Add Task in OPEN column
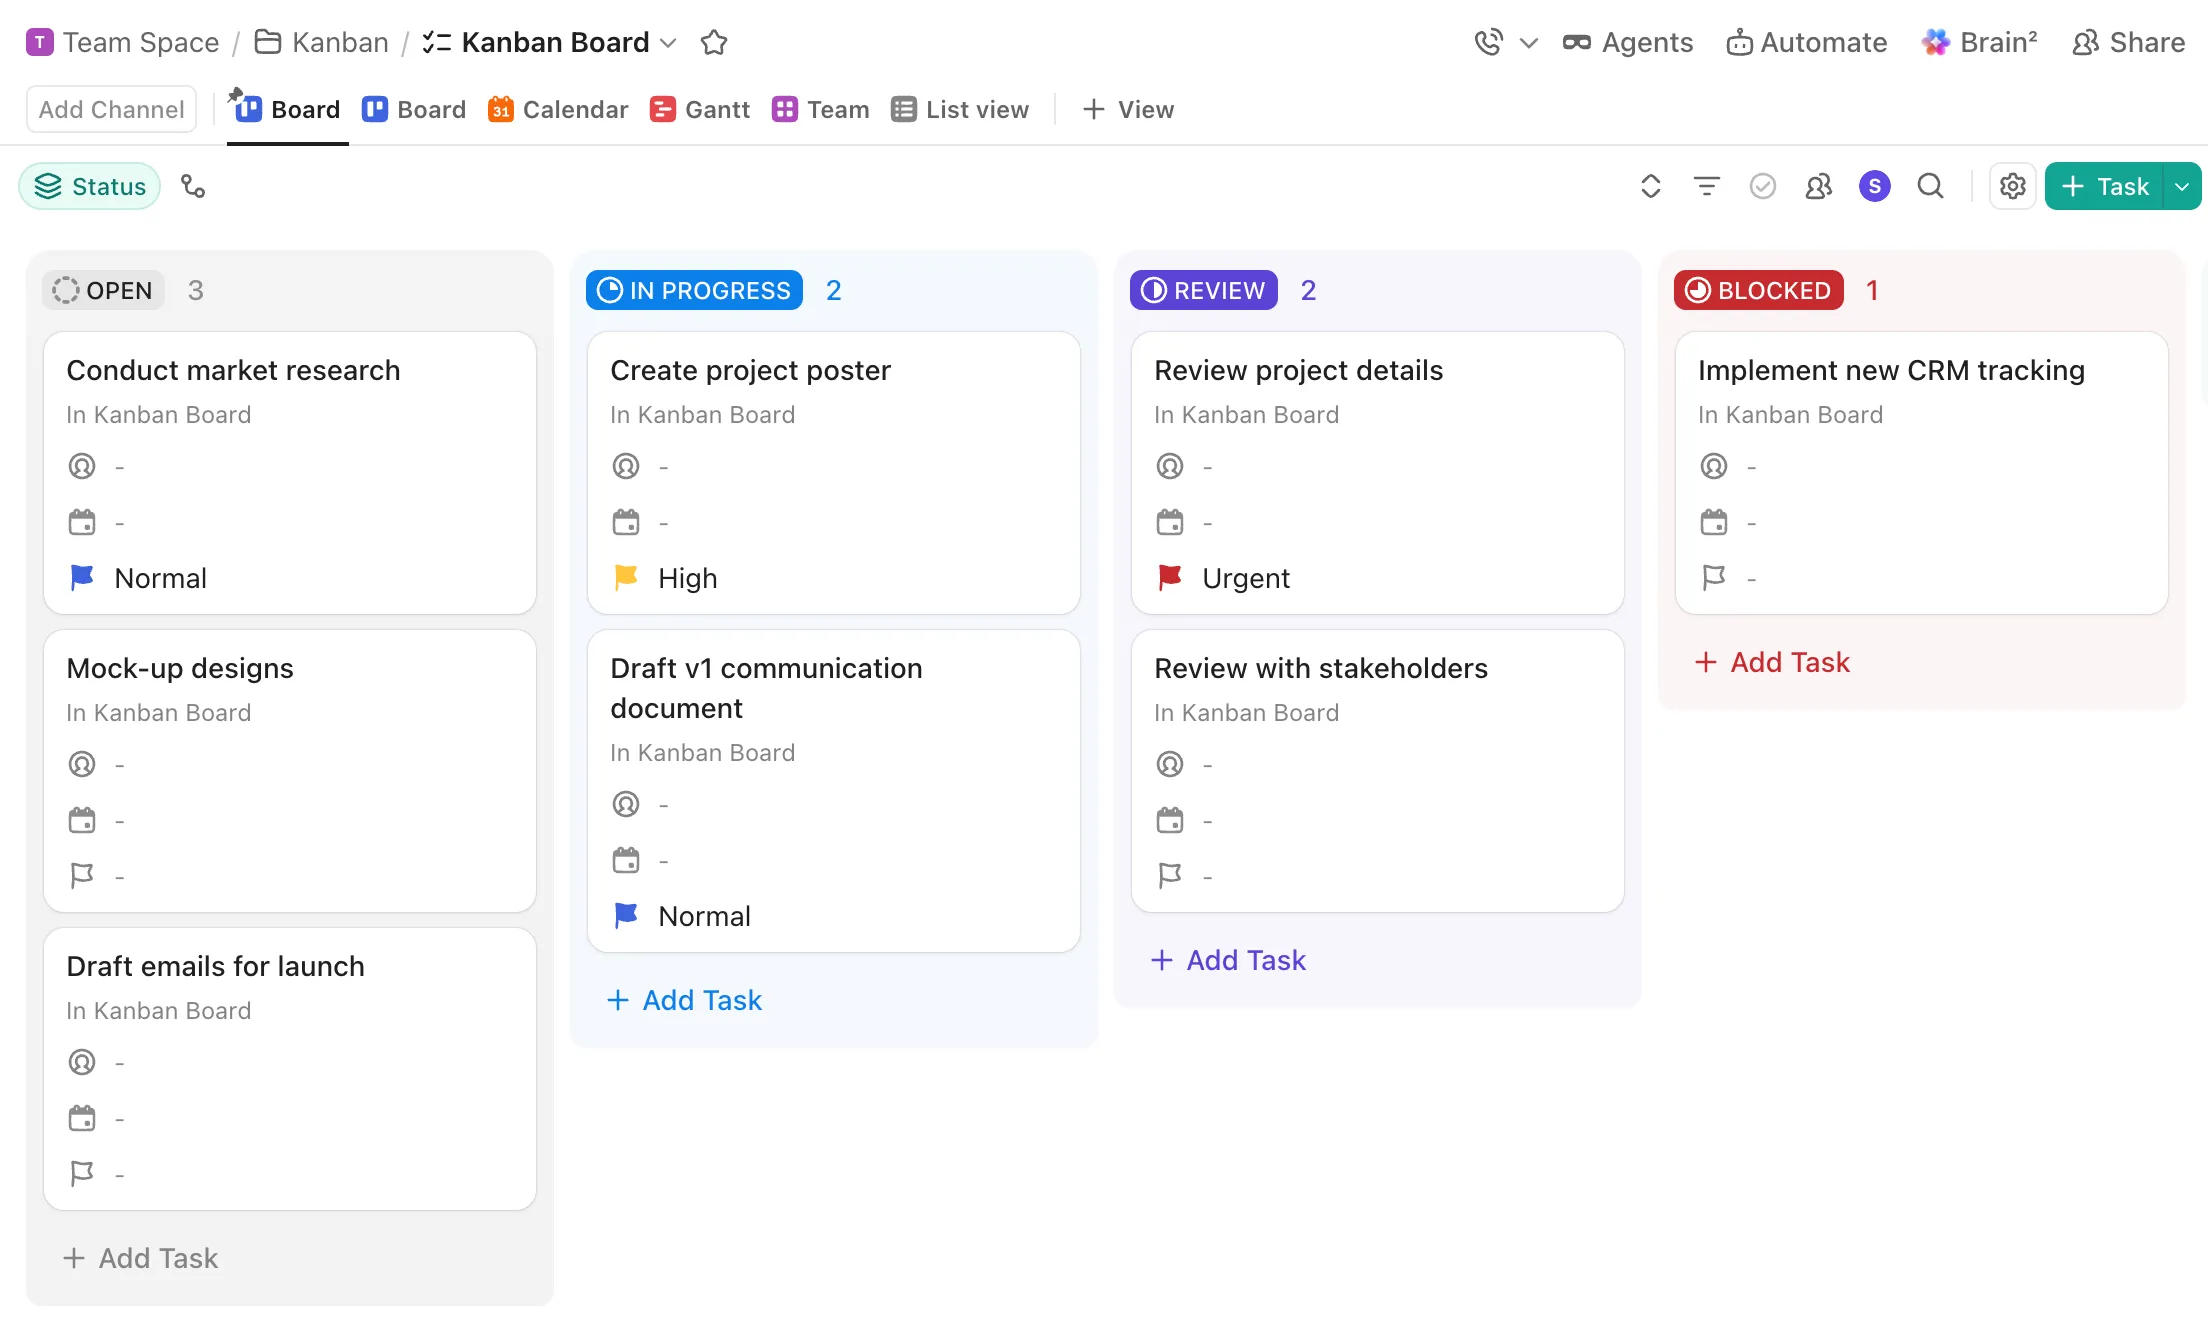This screenshot has height=1334, width=2208. (x=141, y=1258)
